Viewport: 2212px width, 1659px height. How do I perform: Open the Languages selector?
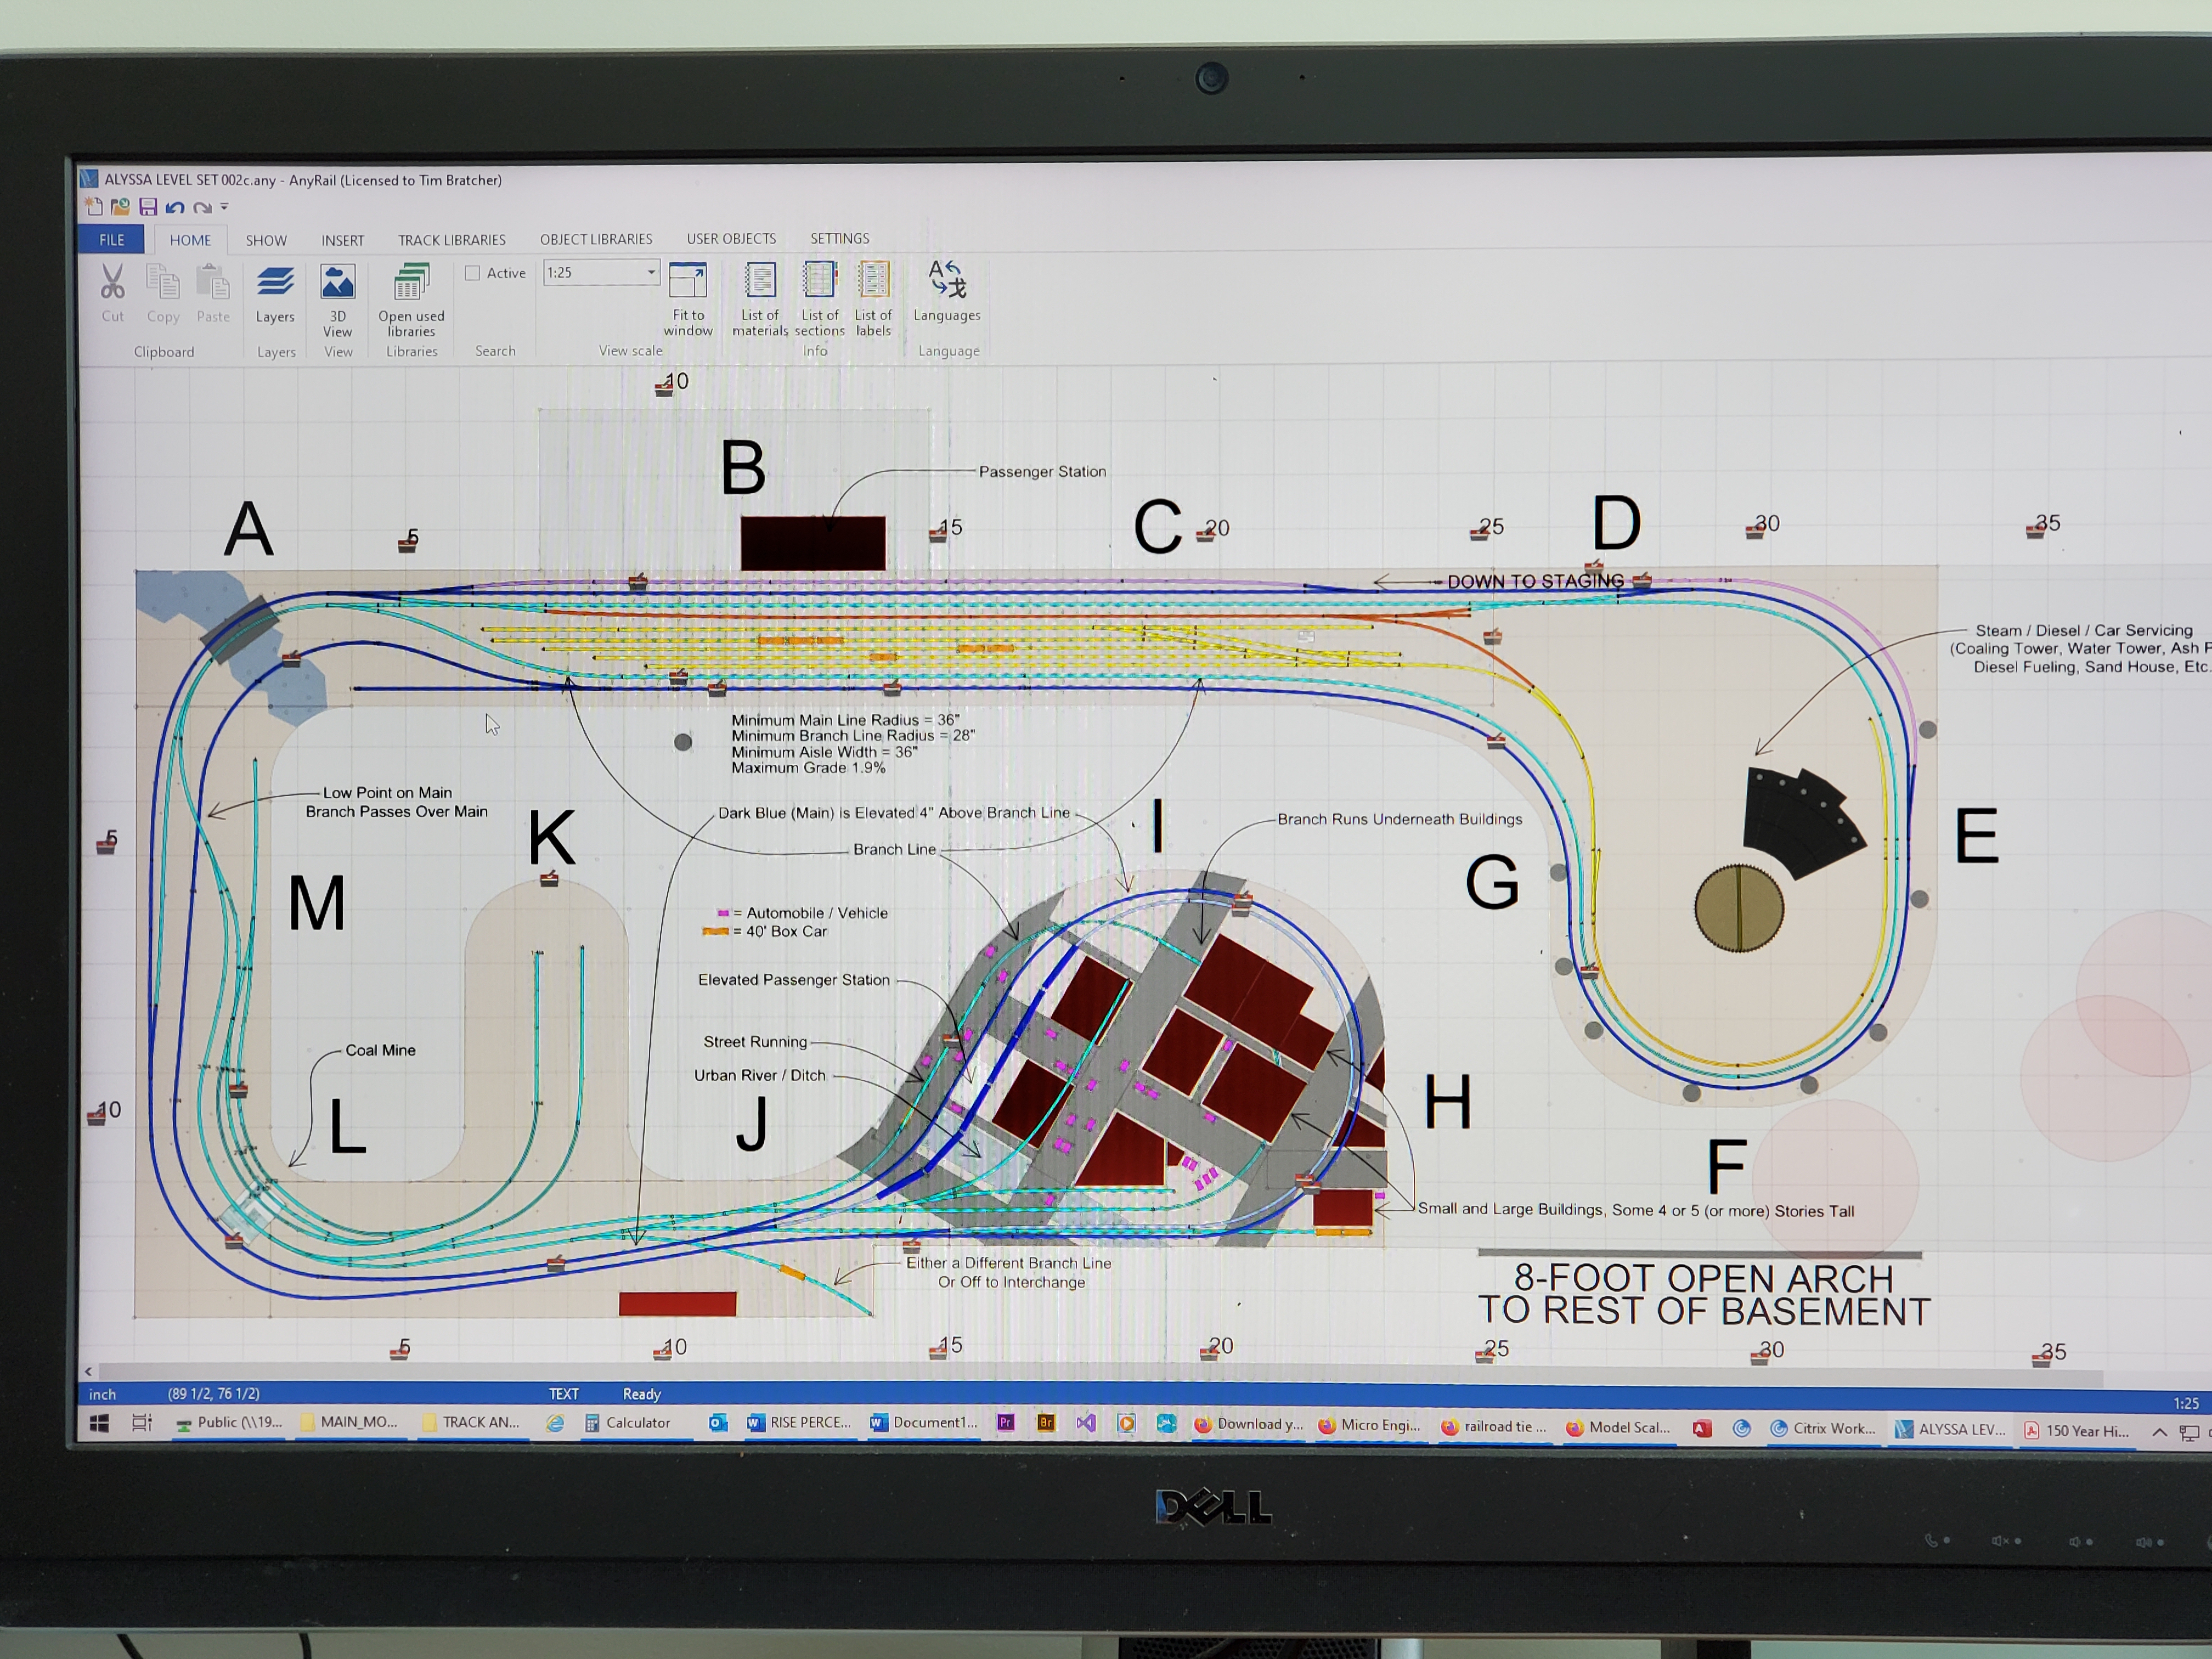(x=947, y=291)
